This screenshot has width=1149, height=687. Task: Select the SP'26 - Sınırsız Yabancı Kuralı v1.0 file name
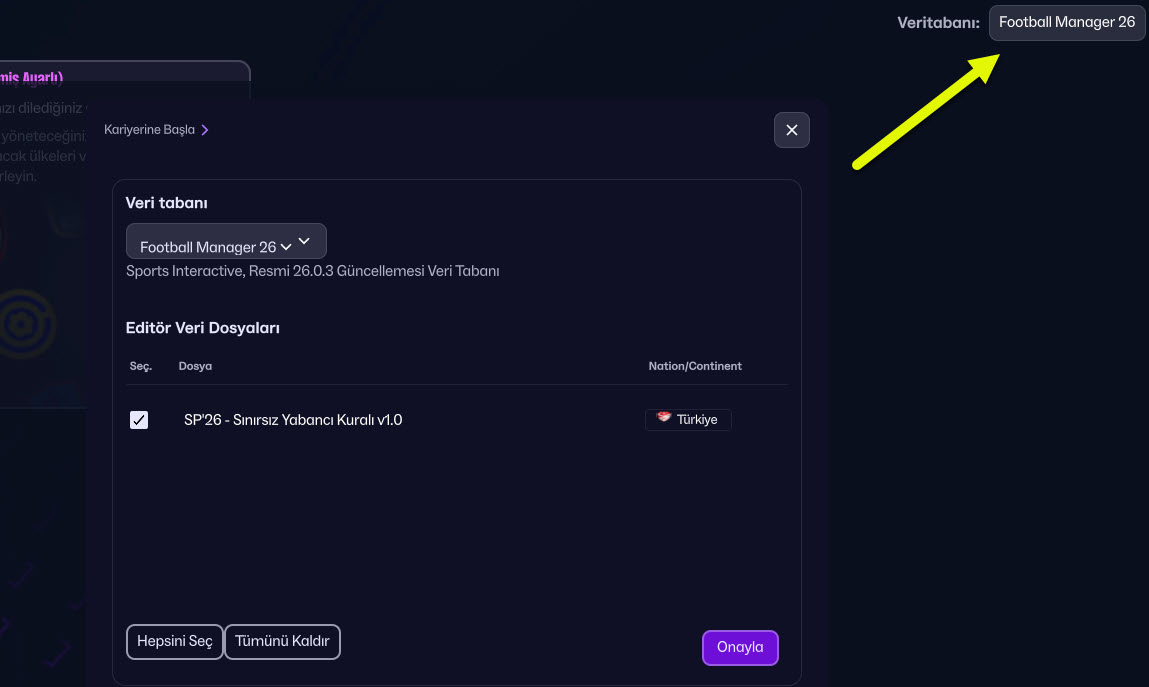pos(293,420)
